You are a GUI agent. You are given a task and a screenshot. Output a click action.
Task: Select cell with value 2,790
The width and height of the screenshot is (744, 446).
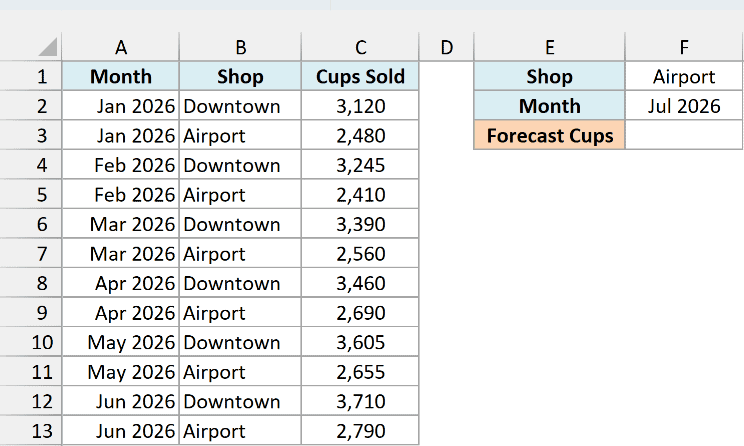[x=360, y=431]
